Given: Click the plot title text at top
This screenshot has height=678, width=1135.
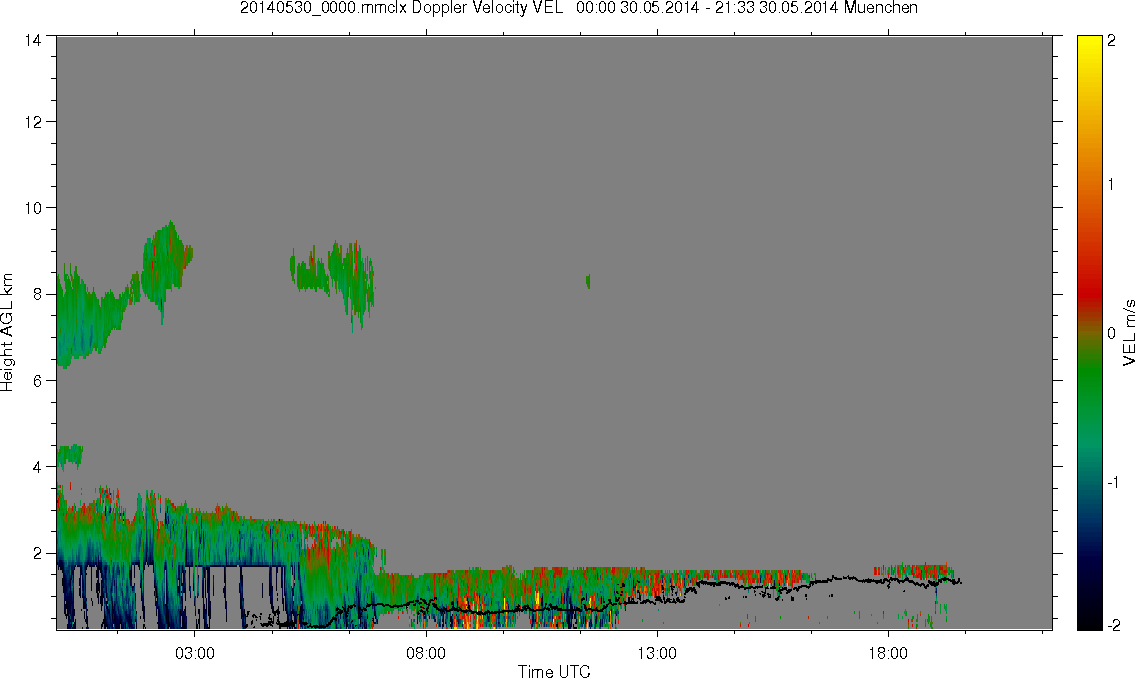Looking at the screenshot, I should 579,8.
